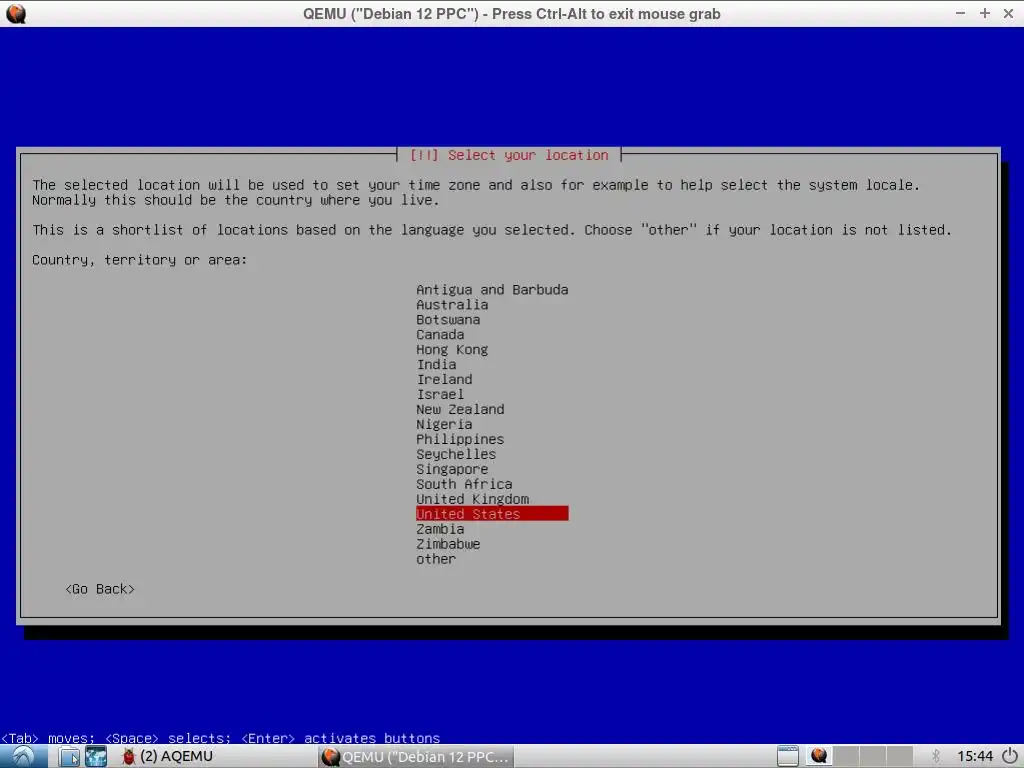Select Australia in the country list

click(452, 304)
